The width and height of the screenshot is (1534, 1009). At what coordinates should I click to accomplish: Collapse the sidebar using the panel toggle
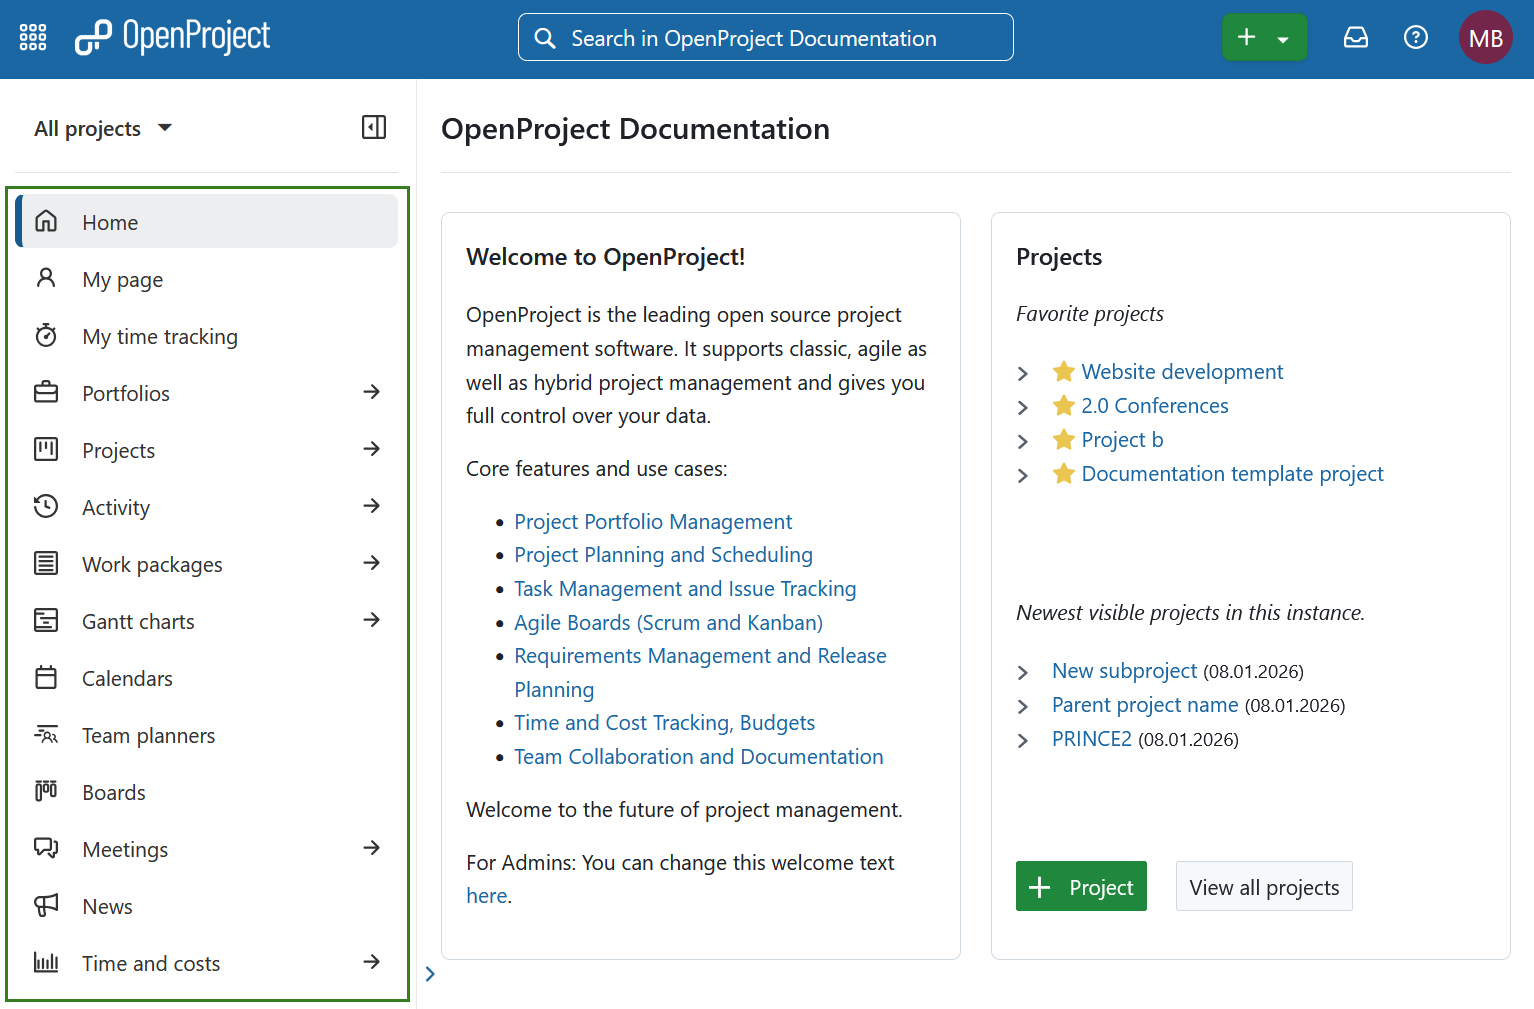pyautogui.click(x=373, y=127)
